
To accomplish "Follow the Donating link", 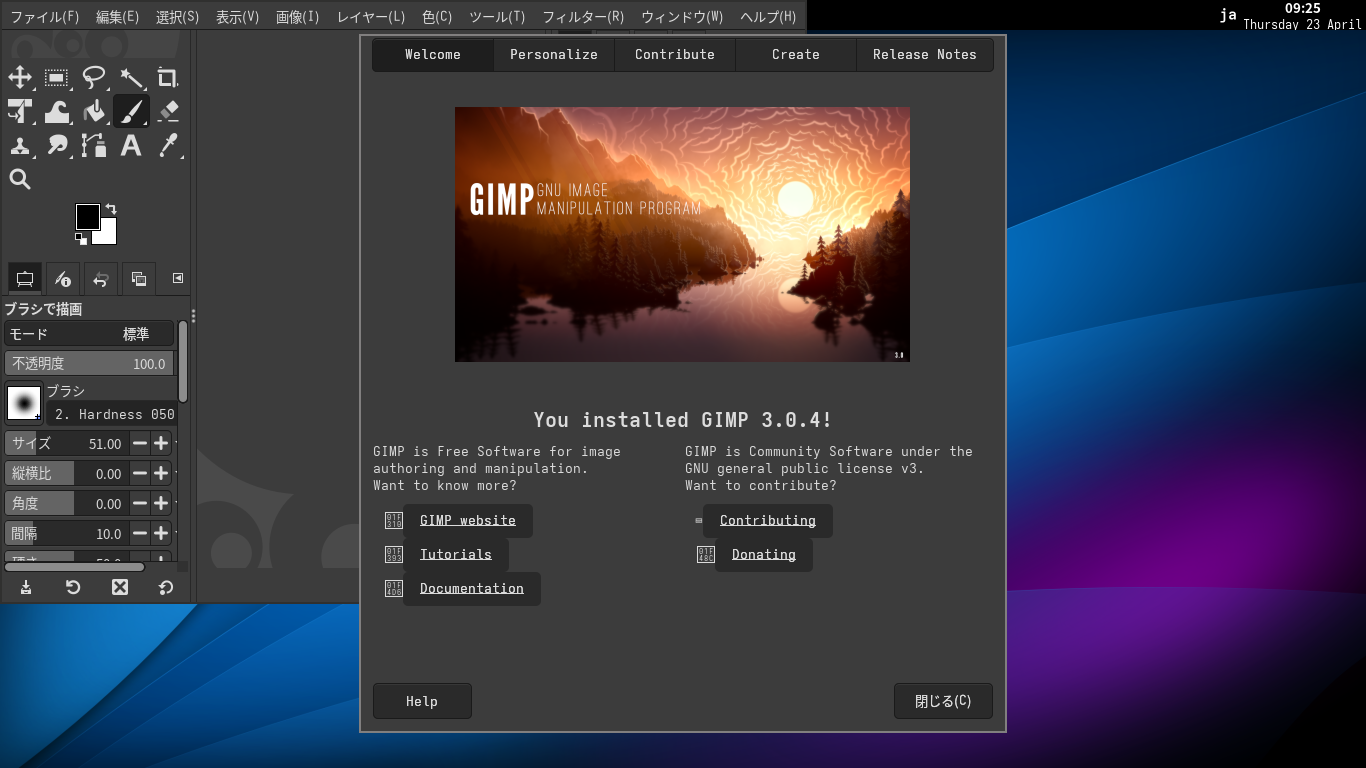I will [762, 554].
